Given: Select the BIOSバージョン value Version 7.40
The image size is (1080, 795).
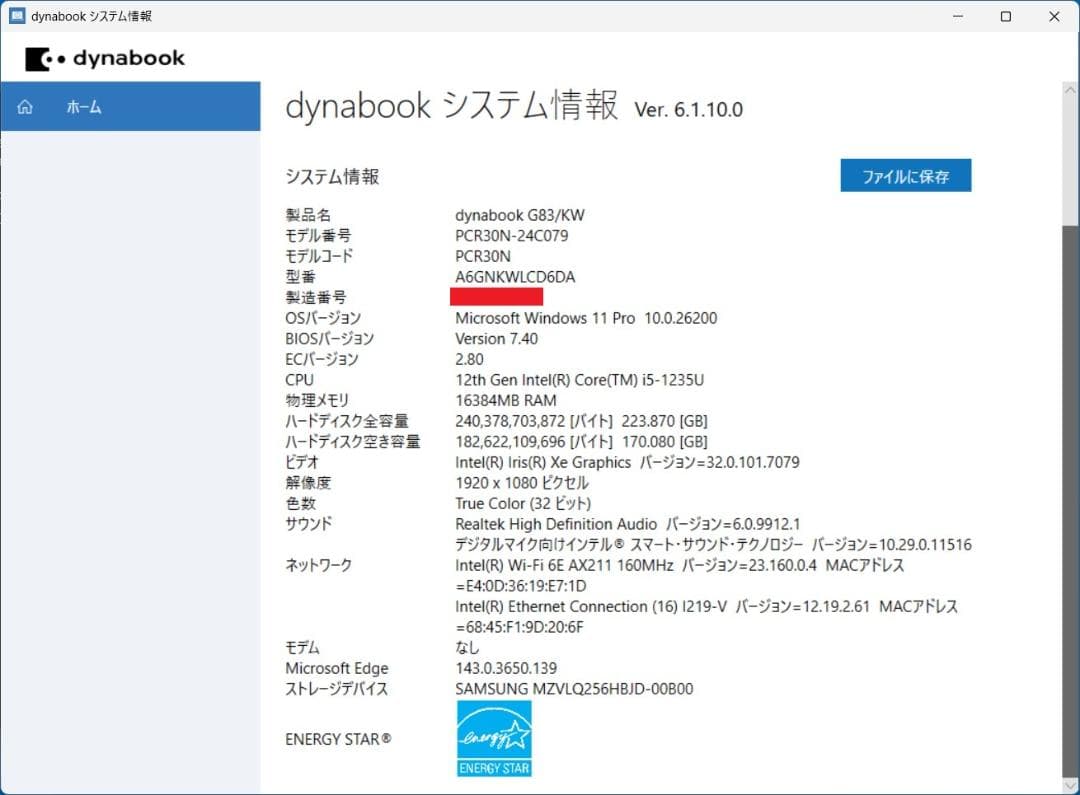Looking at the screenshot, I should [x=496, y=338].
